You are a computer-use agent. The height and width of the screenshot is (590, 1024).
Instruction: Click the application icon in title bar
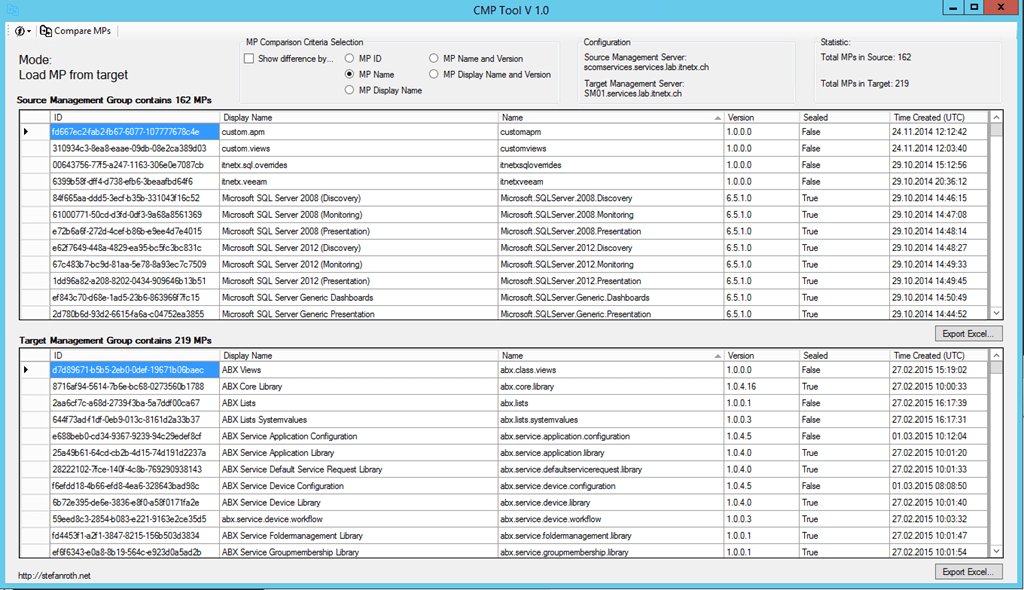[11, 9]
